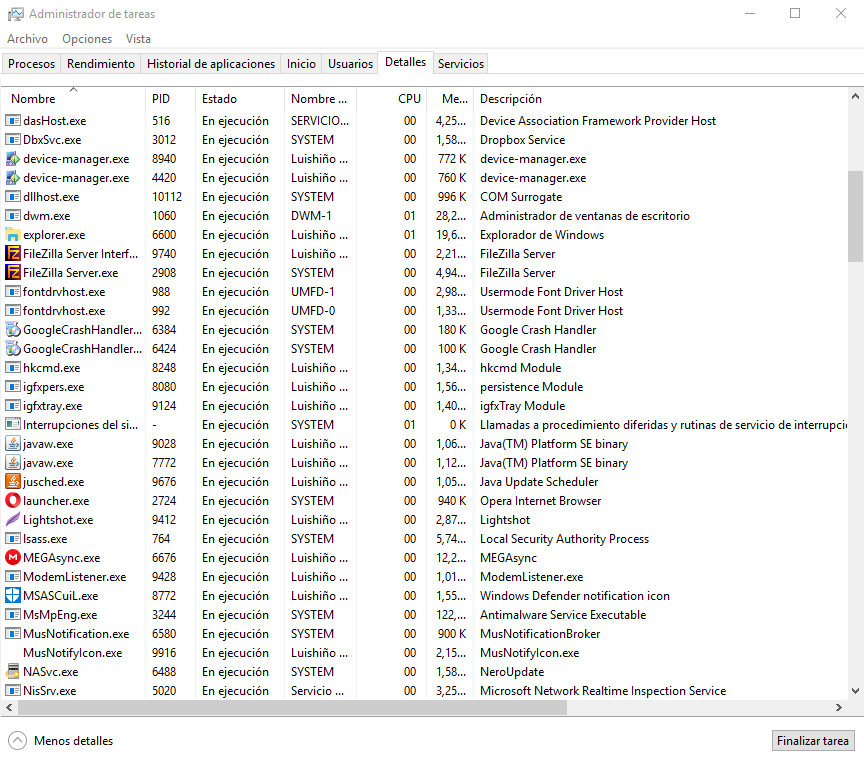Click the UMFD-0 user name cell
The height and width of the screenshot is (765, 864).
click(x=313, y=311)
